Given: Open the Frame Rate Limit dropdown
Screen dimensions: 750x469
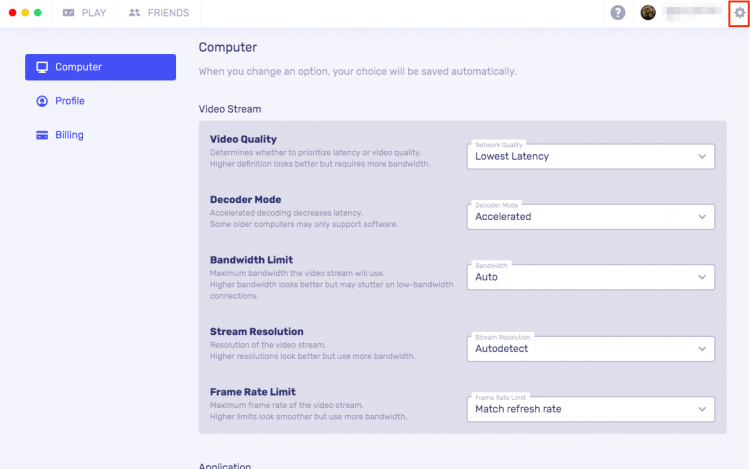Looking at the screenshot, I should 590,408.
